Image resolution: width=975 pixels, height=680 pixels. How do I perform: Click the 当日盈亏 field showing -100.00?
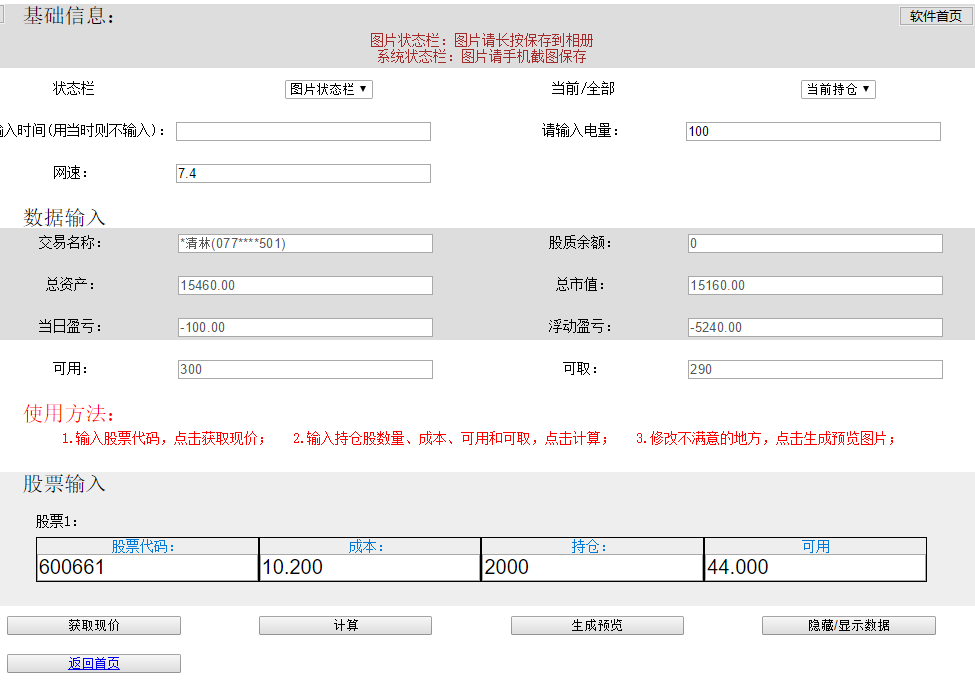tap(305, 328)
